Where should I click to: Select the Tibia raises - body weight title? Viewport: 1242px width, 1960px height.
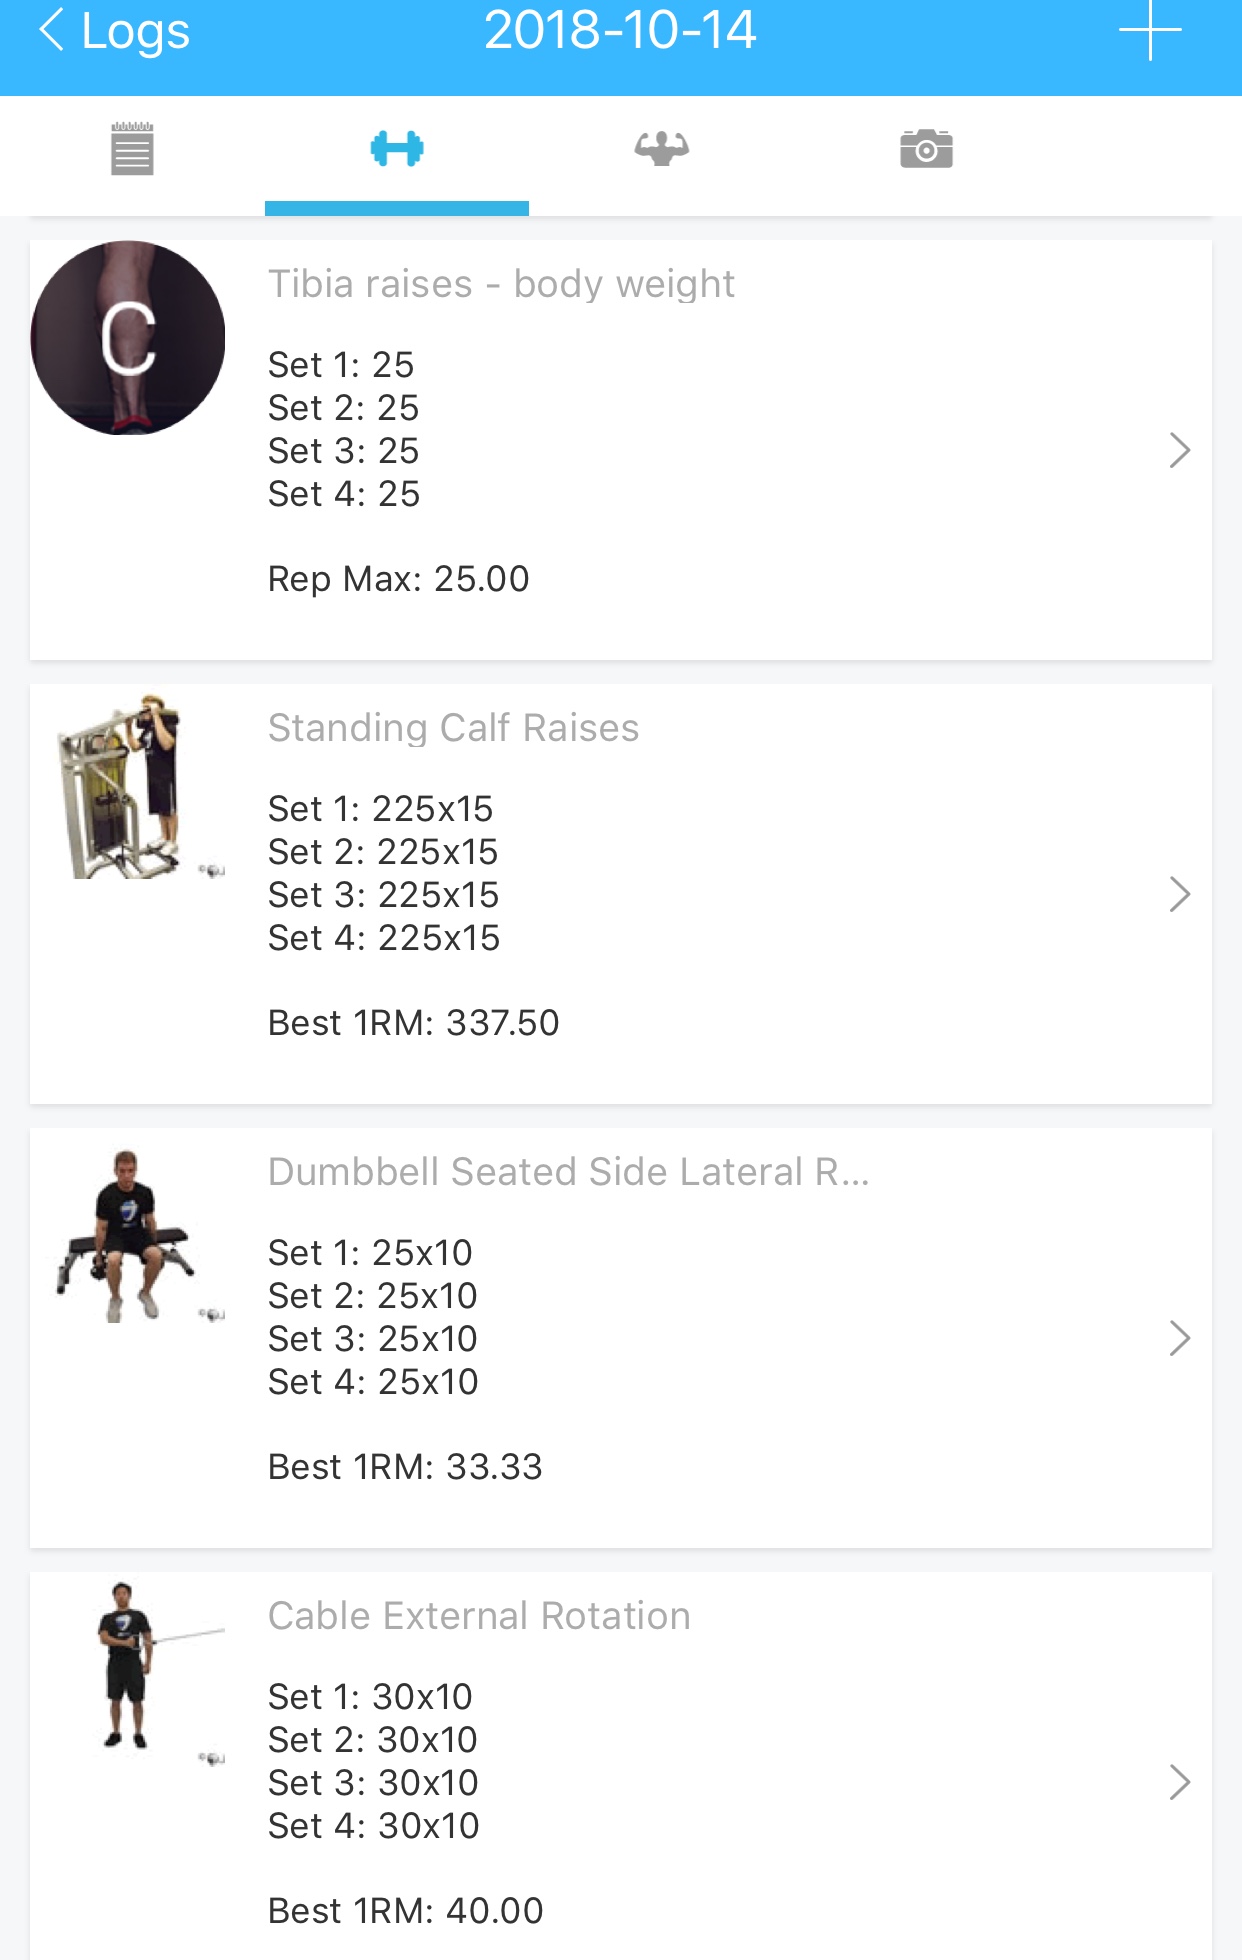(501, 284)
